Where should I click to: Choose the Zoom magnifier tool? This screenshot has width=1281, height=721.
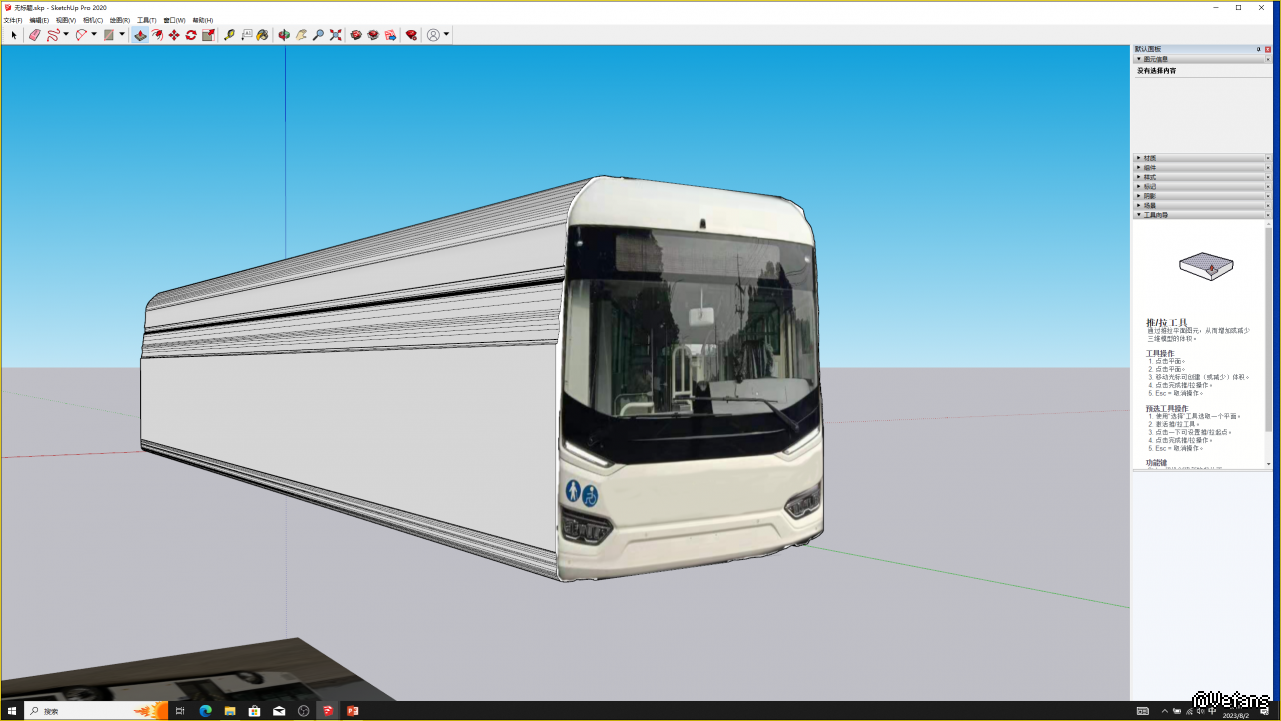318,35
